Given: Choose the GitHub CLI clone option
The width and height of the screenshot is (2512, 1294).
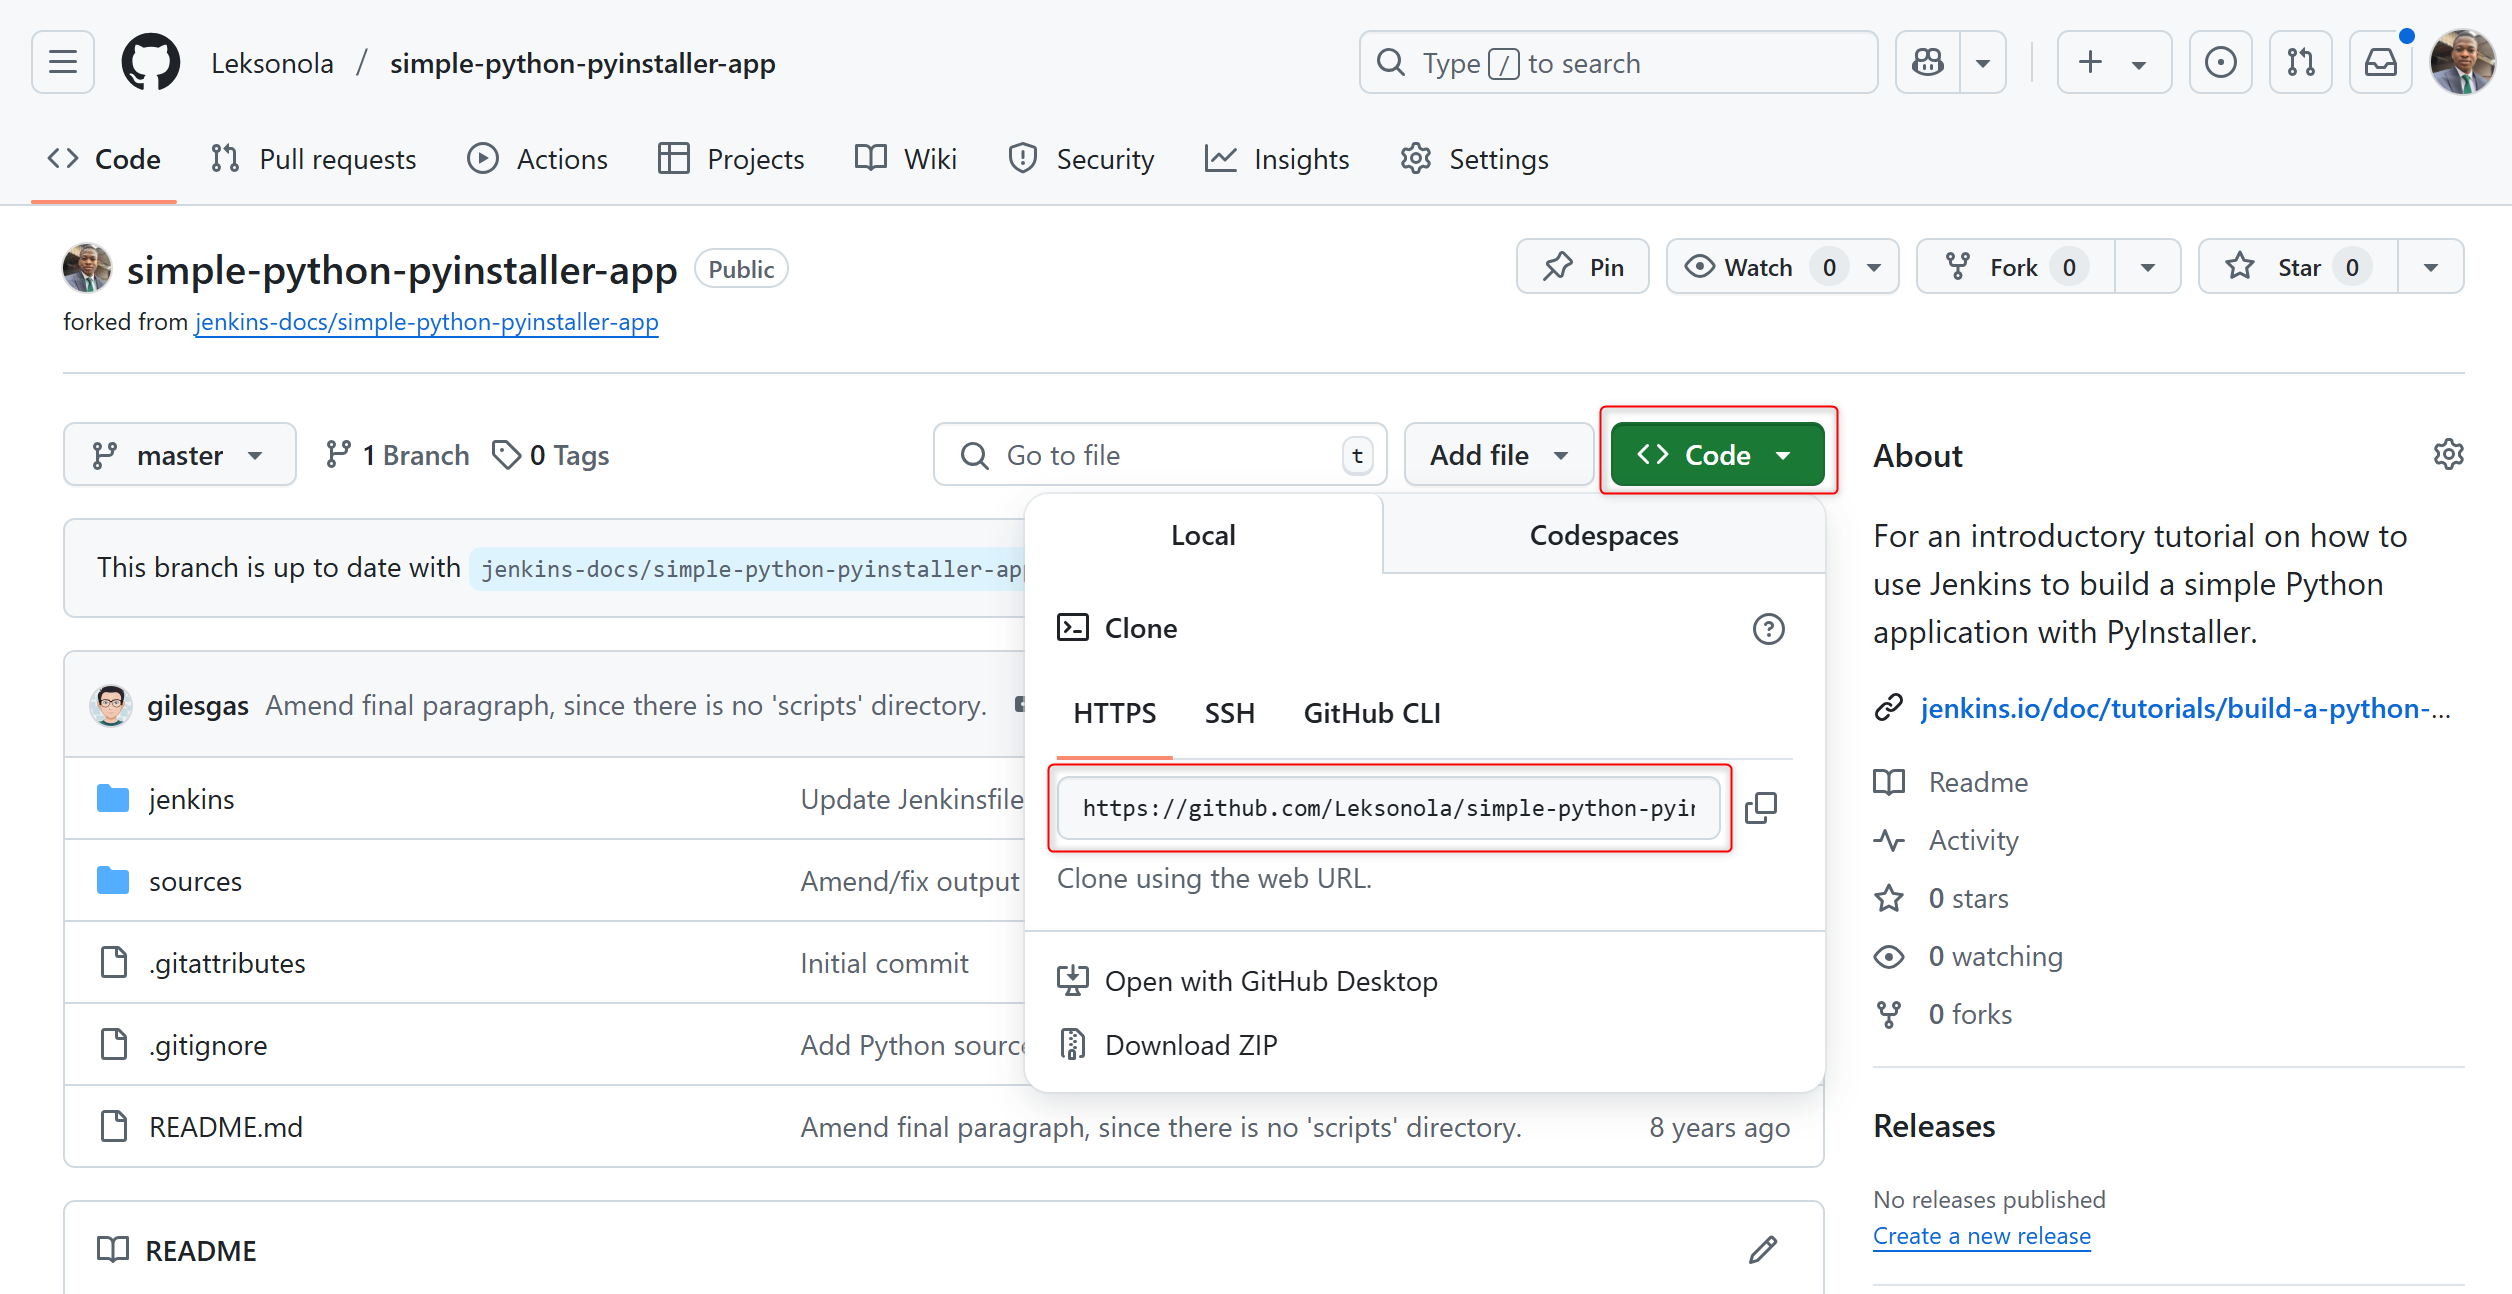Looking at the screenshot, I should point(1372,713).
